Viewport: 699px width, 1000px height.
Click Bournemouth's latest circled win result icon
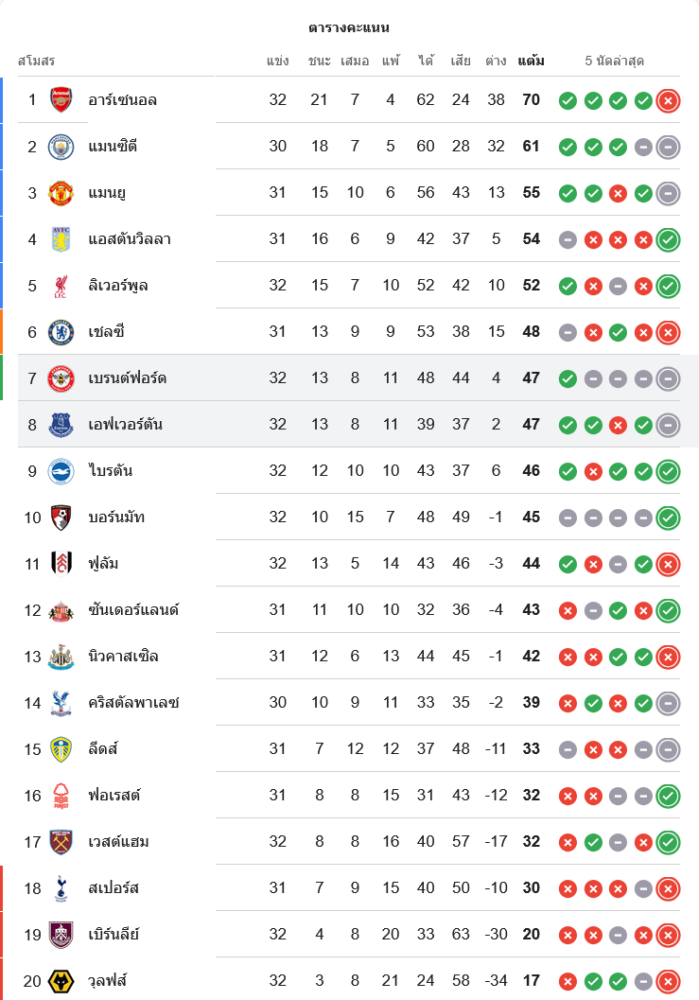(x=669, y=518)
